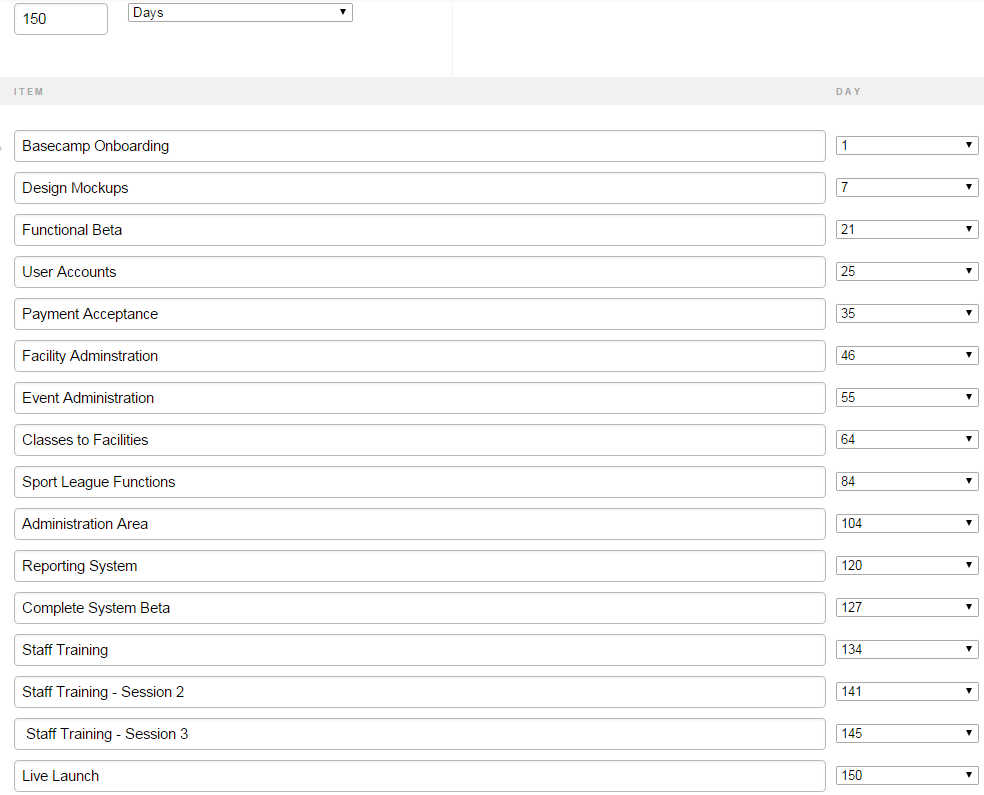Expand the day 84 dropdown
This screenshot has width=984, height=795.
click(907, 482)
